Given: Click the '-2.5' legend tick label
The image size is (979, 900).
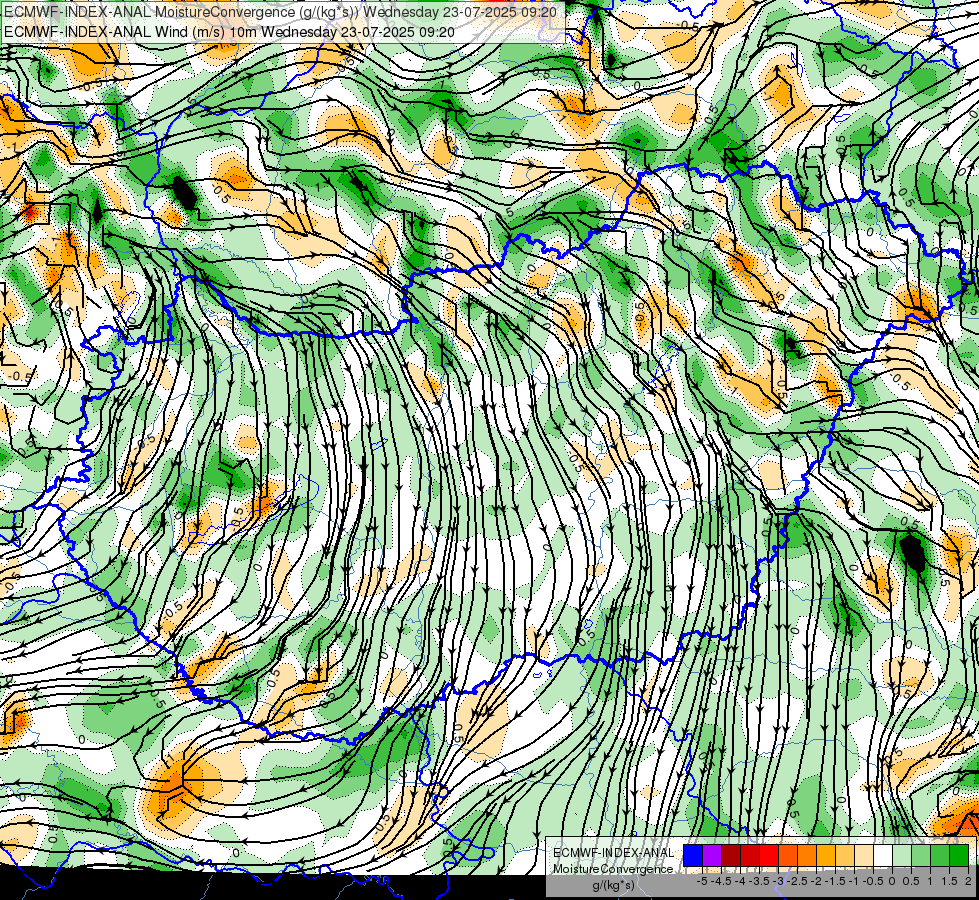Looking at the screenshot, I should point(798,881).
